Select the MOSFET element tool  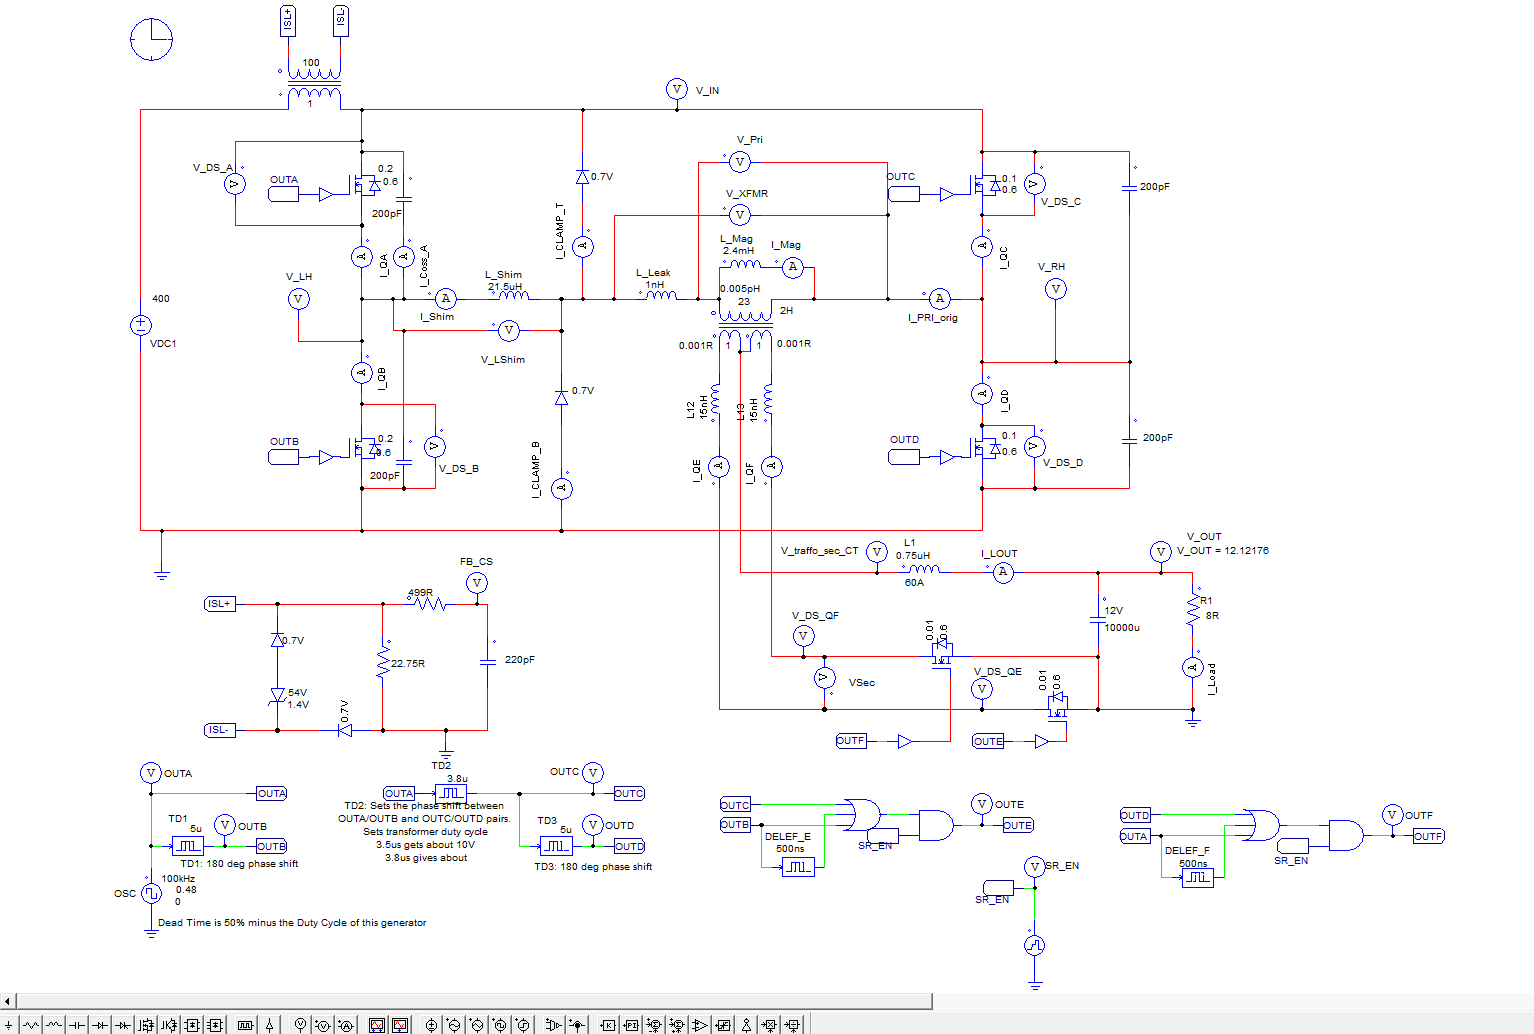tap(146, 1024)
